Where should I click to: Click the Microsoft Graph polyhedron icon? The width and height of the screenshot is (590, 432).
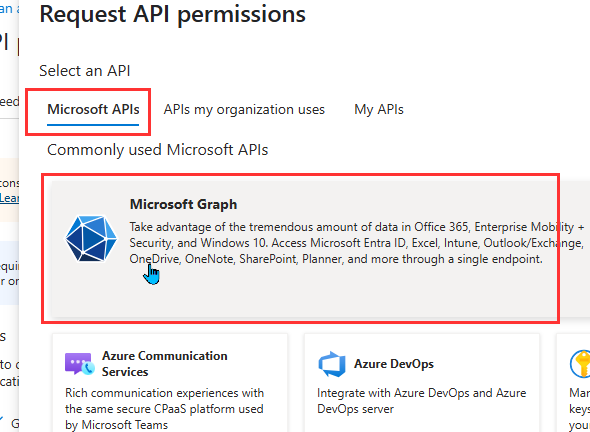(91, 238)
